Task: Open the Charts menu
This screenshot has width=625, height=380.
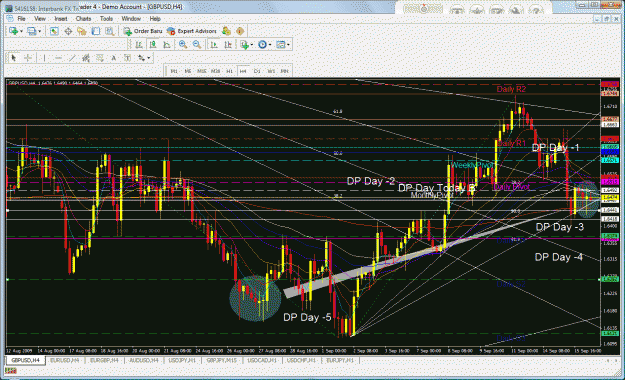Action: 83,19
